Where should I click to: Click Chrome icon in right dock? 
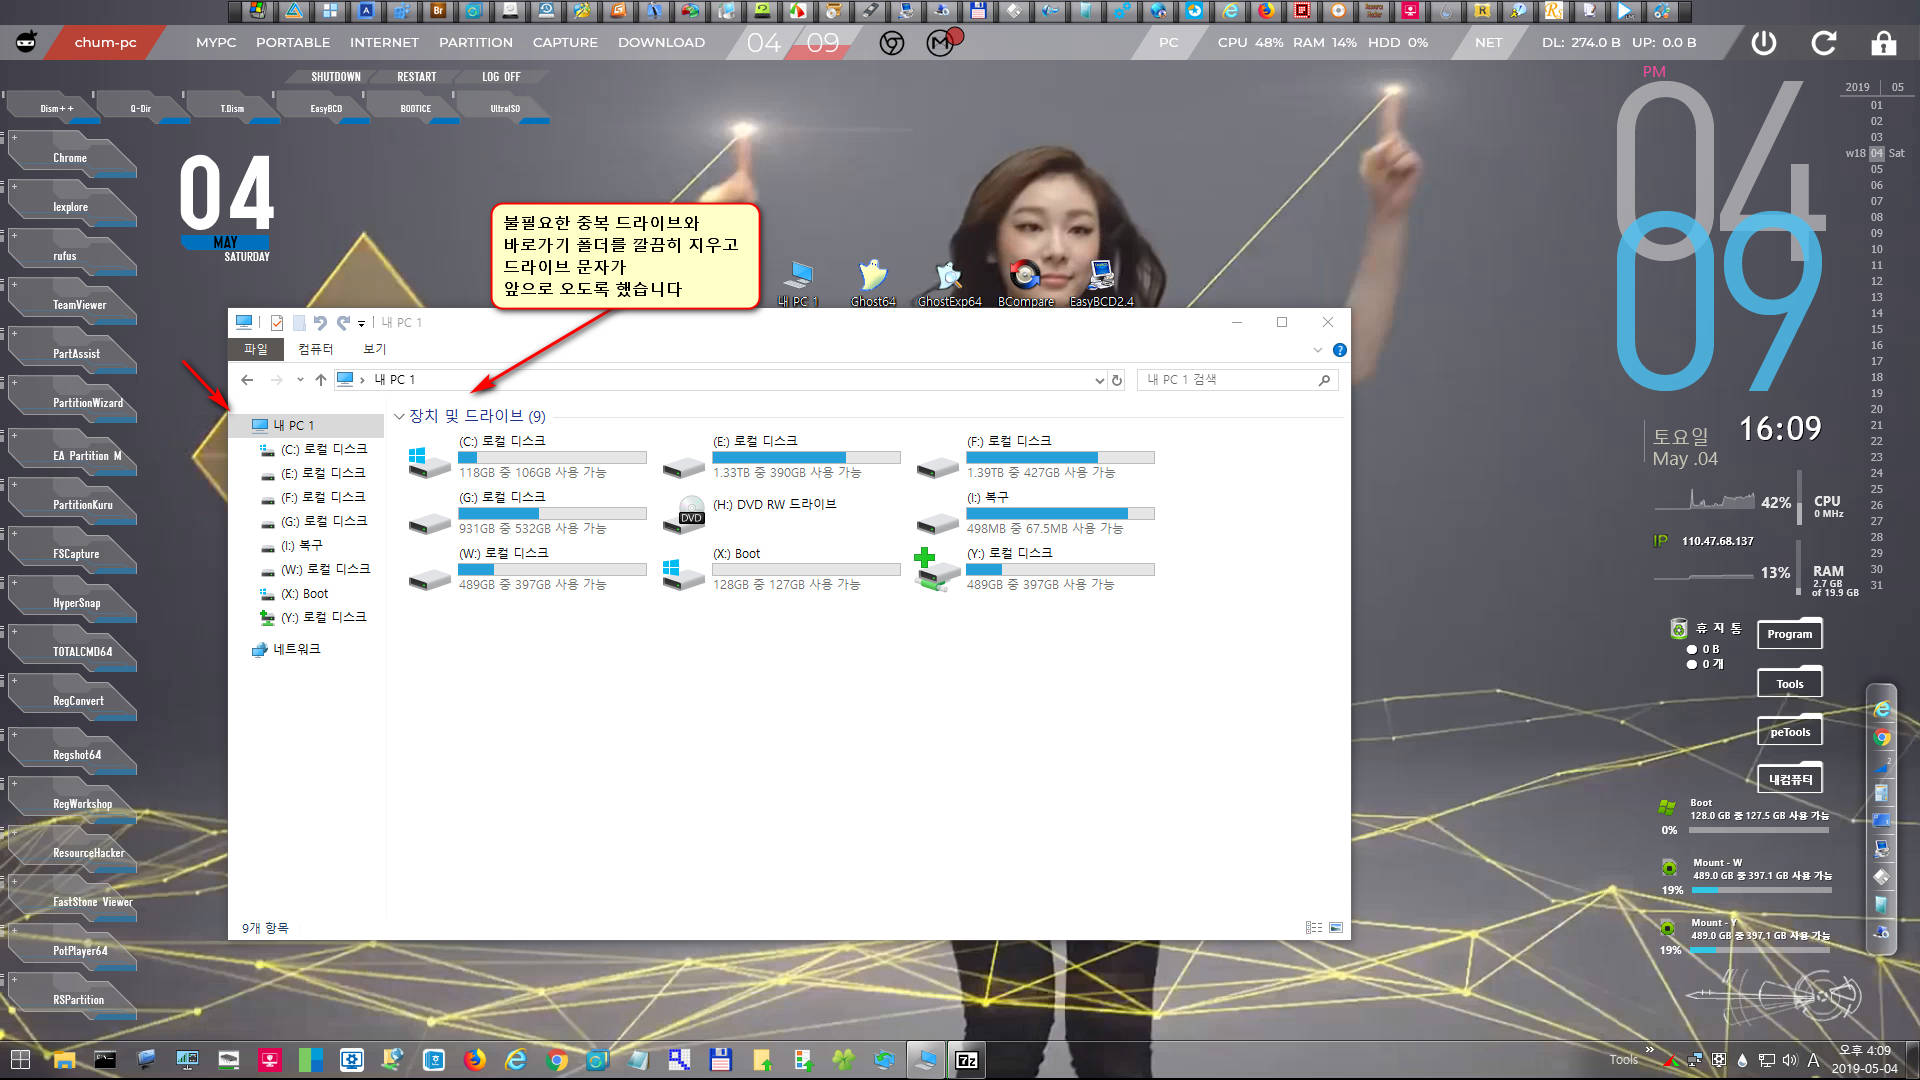coord(1882,737)
